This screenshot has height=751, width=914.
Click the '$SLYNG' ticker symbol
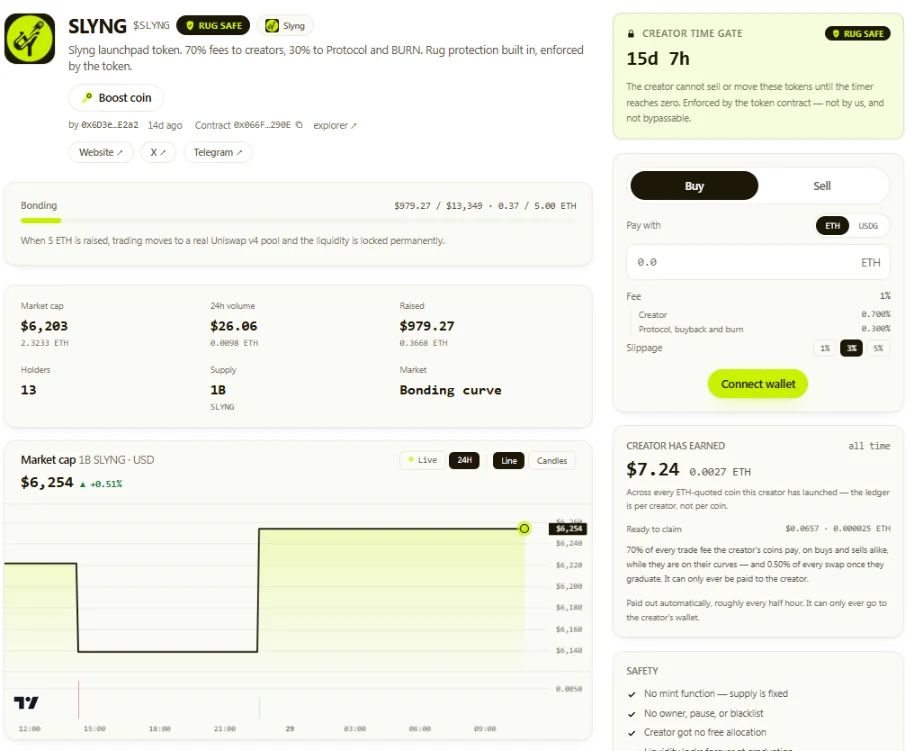click(151, 26)
